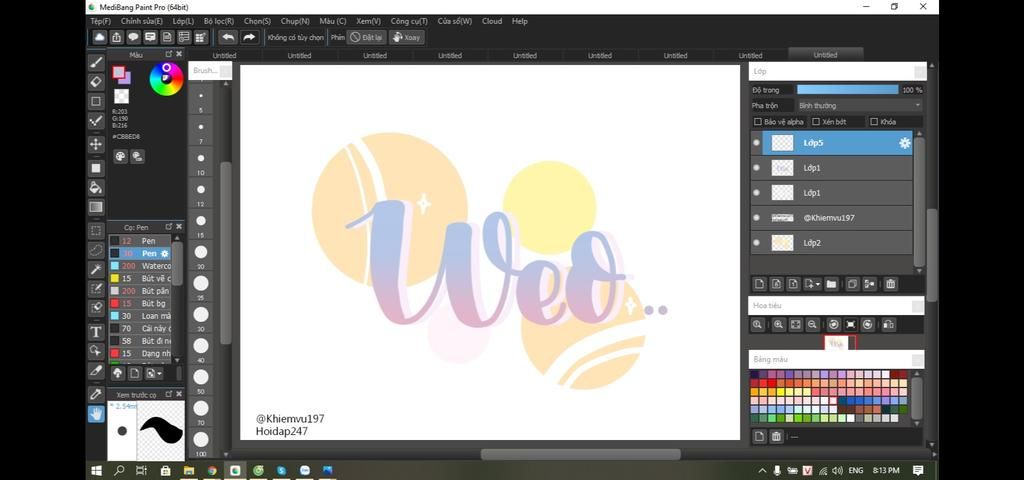Image resolution: width=1024 pixels, height=480 pixels.
Task: Select the Magic Wand tool
Action: coord(96,269)
